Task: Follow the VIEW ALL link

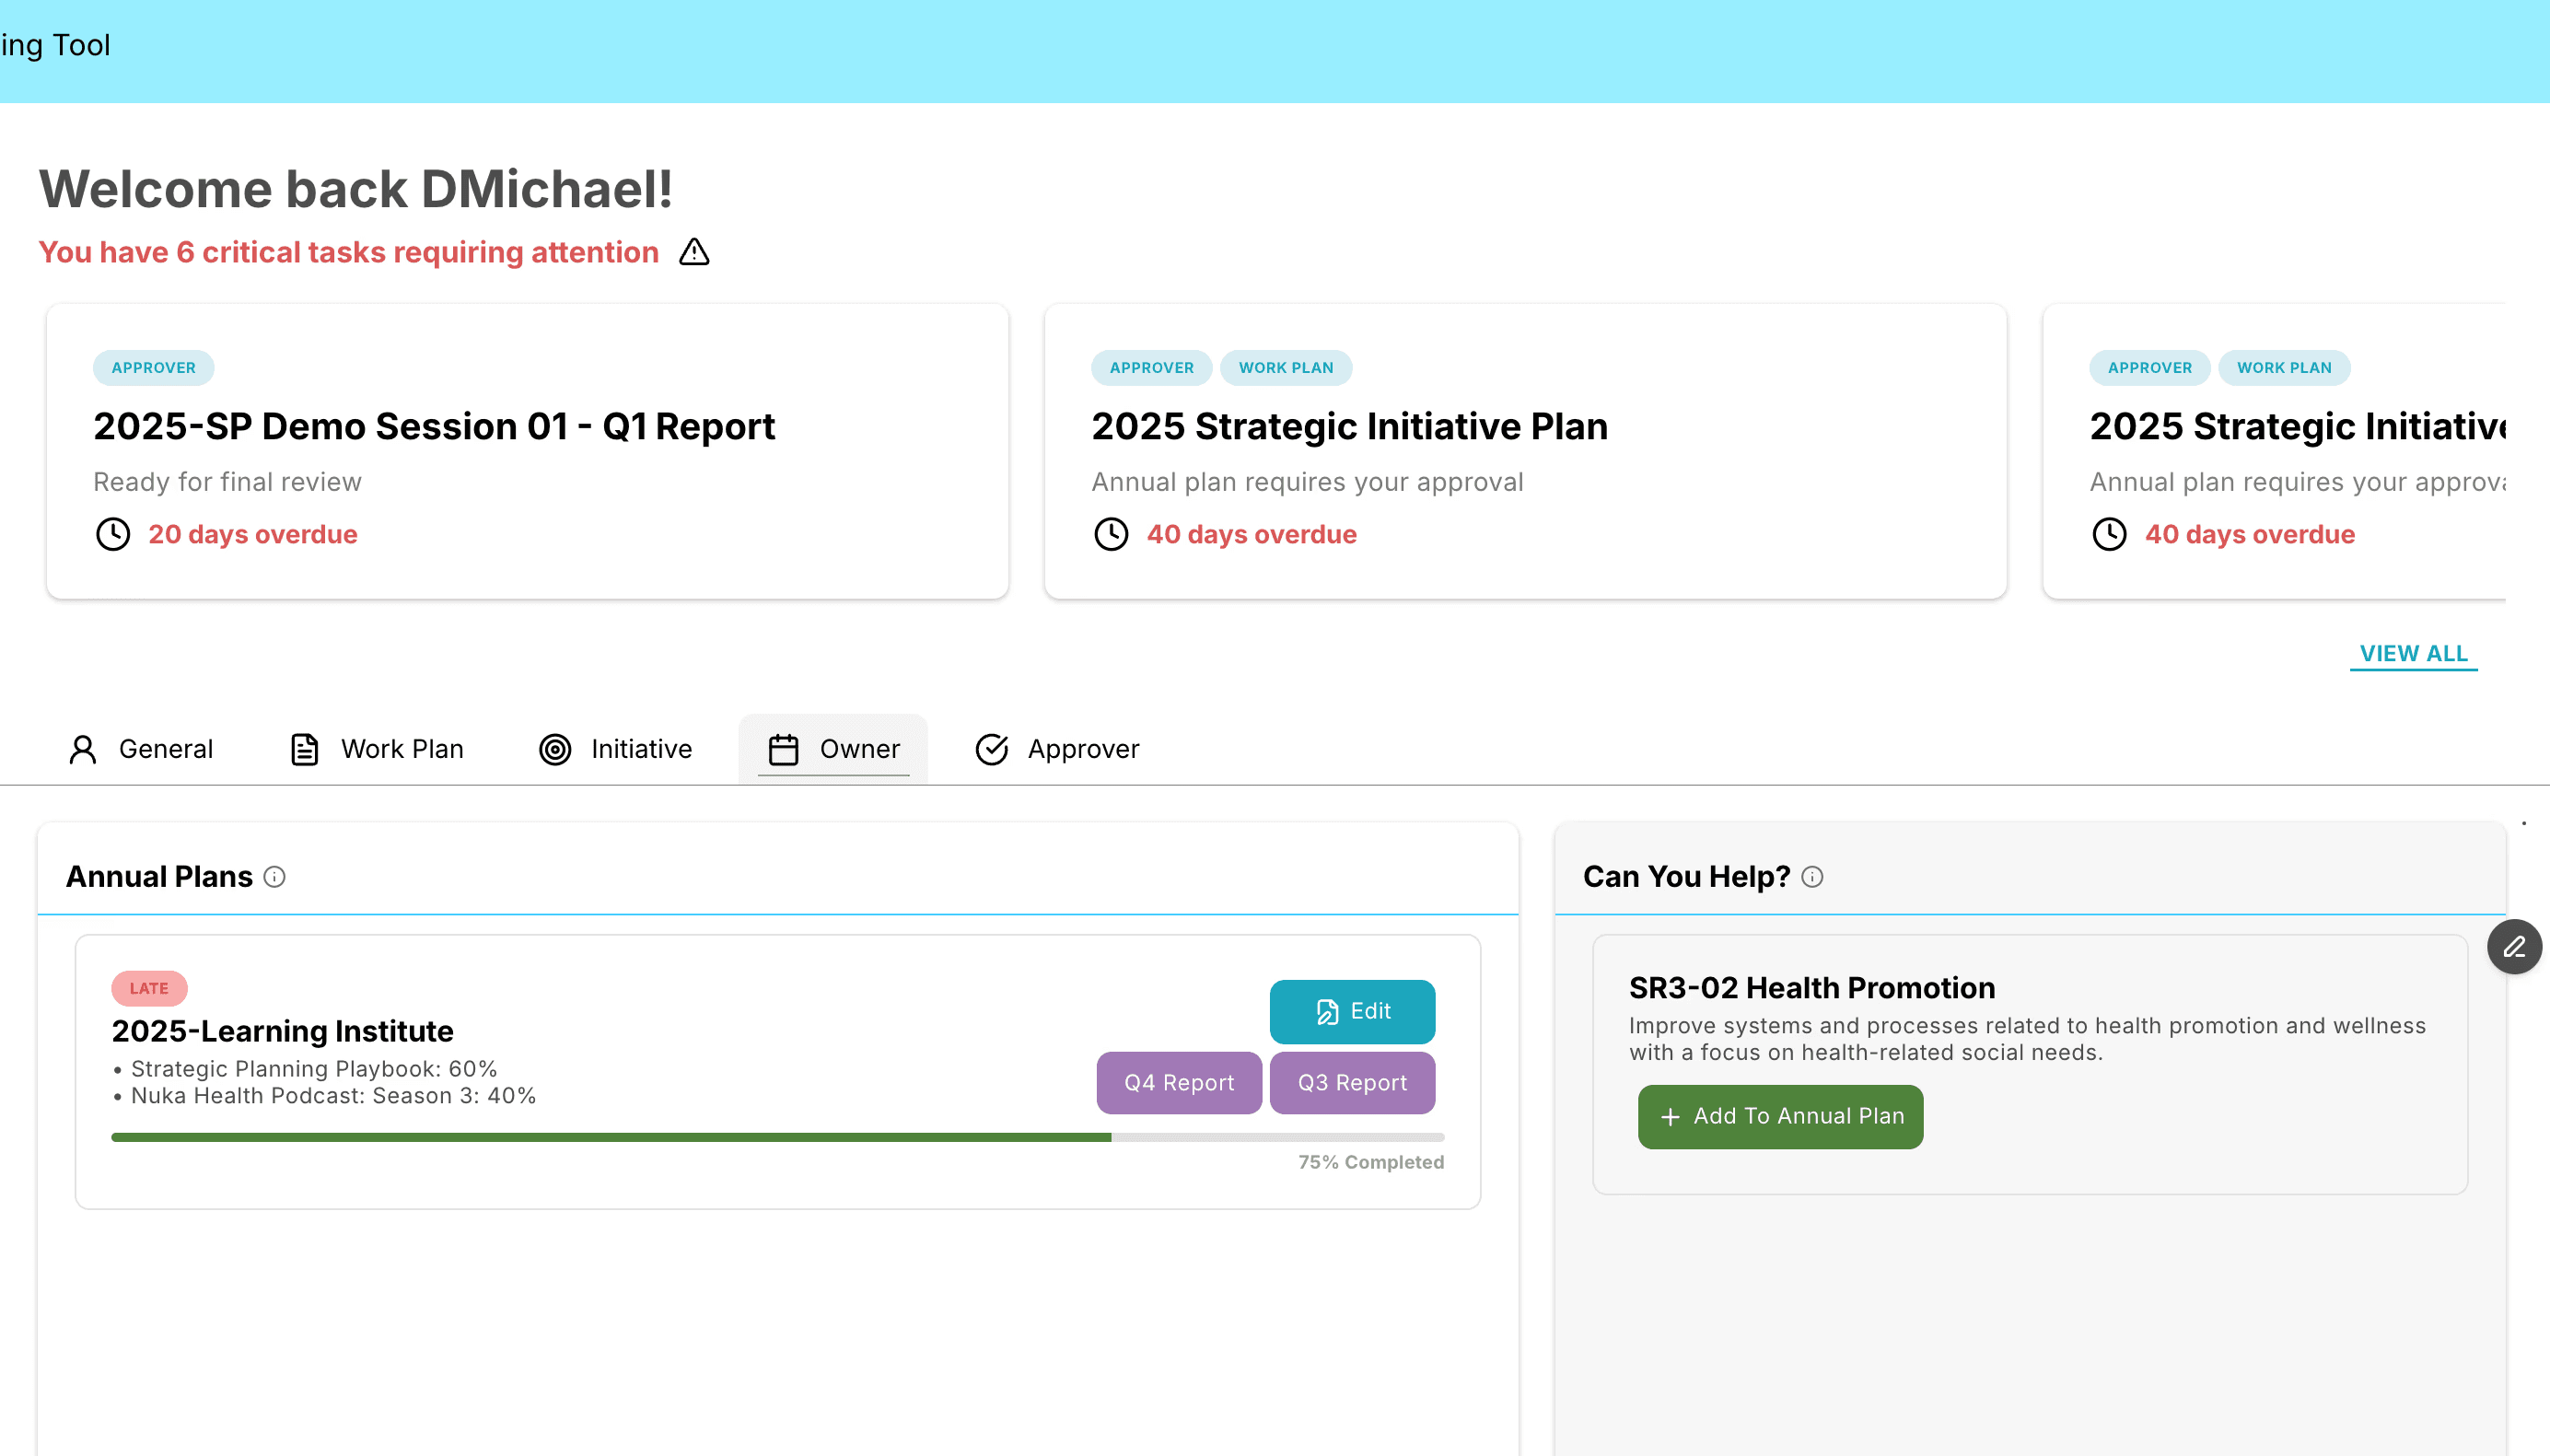Action: click(x=2413, y=653)
